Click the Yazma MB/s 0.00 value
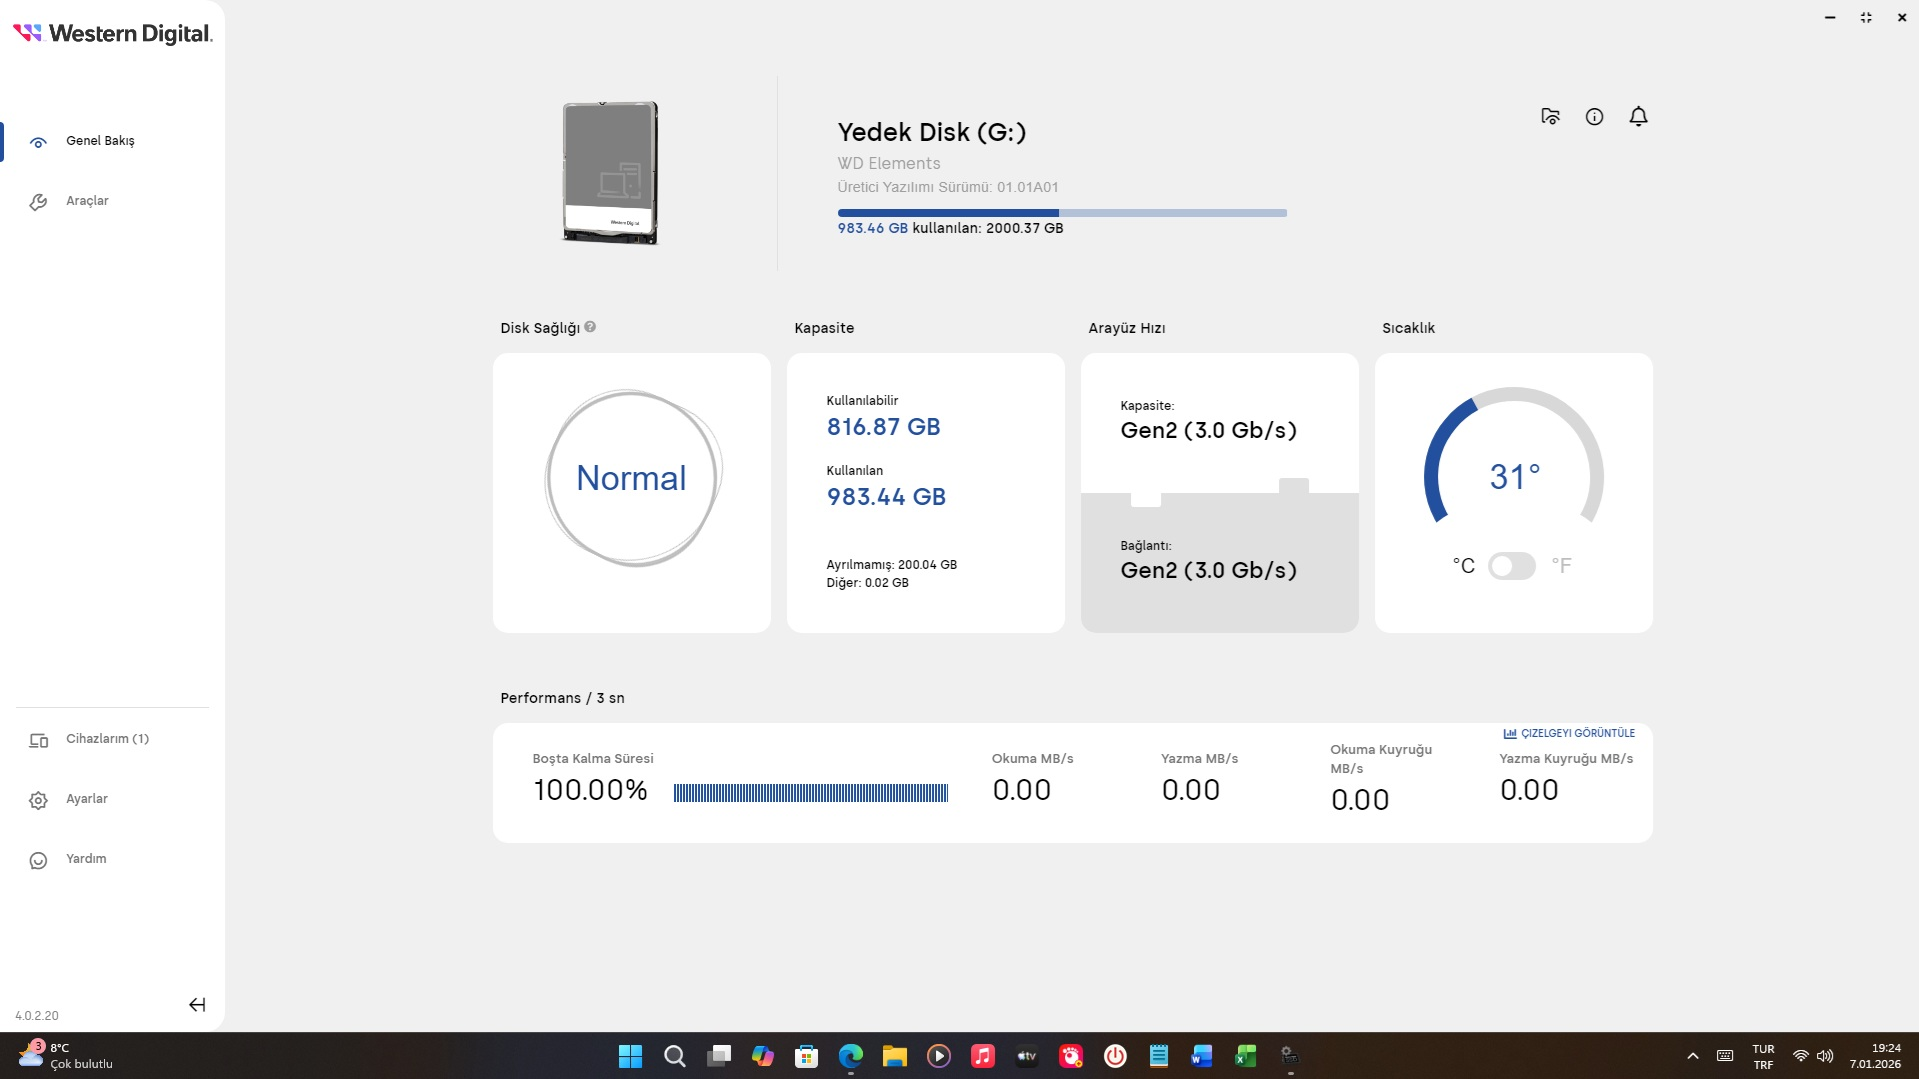Viewport: 1919px width, 1079px height. [1190, 790]
